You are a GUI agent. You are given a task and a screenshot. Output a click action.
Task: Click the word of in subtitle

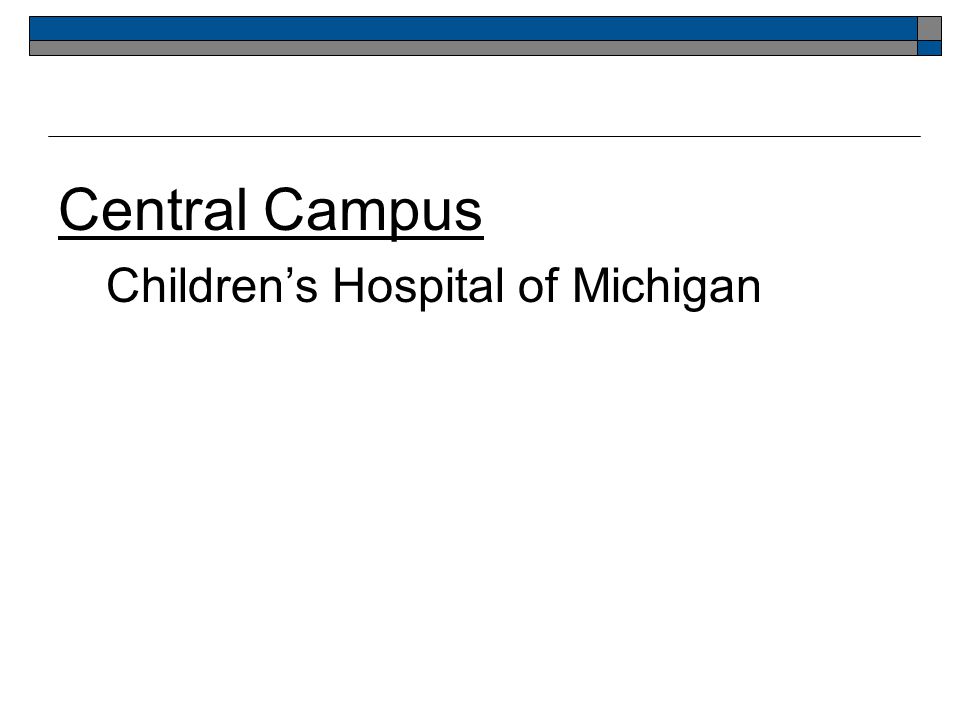[539, 285]
